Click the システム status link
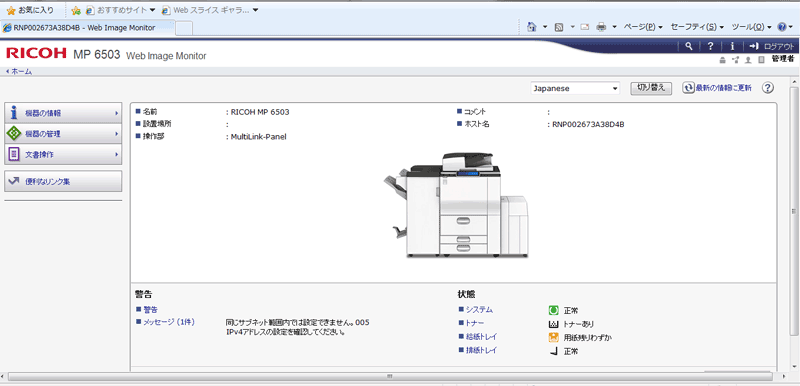Viewport: 800px width, 386px height. [479, 310]
